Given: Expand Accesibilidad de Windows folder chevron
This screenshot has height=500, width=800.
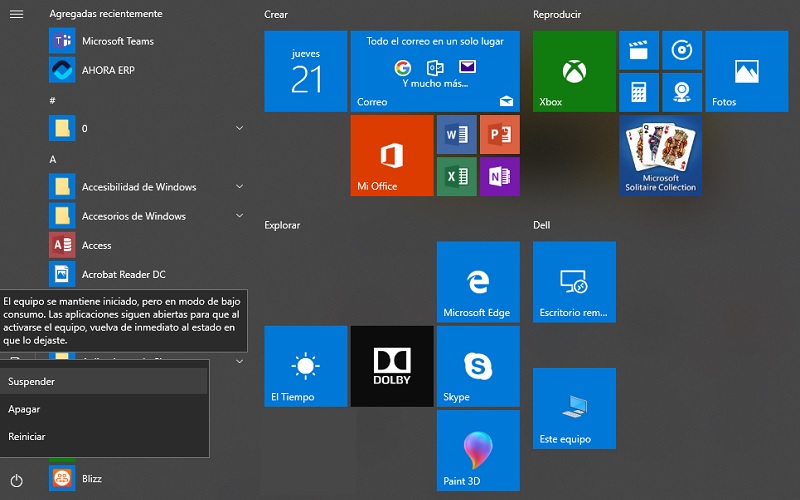Looking at the screenshot, I should (x=239, y=187).
